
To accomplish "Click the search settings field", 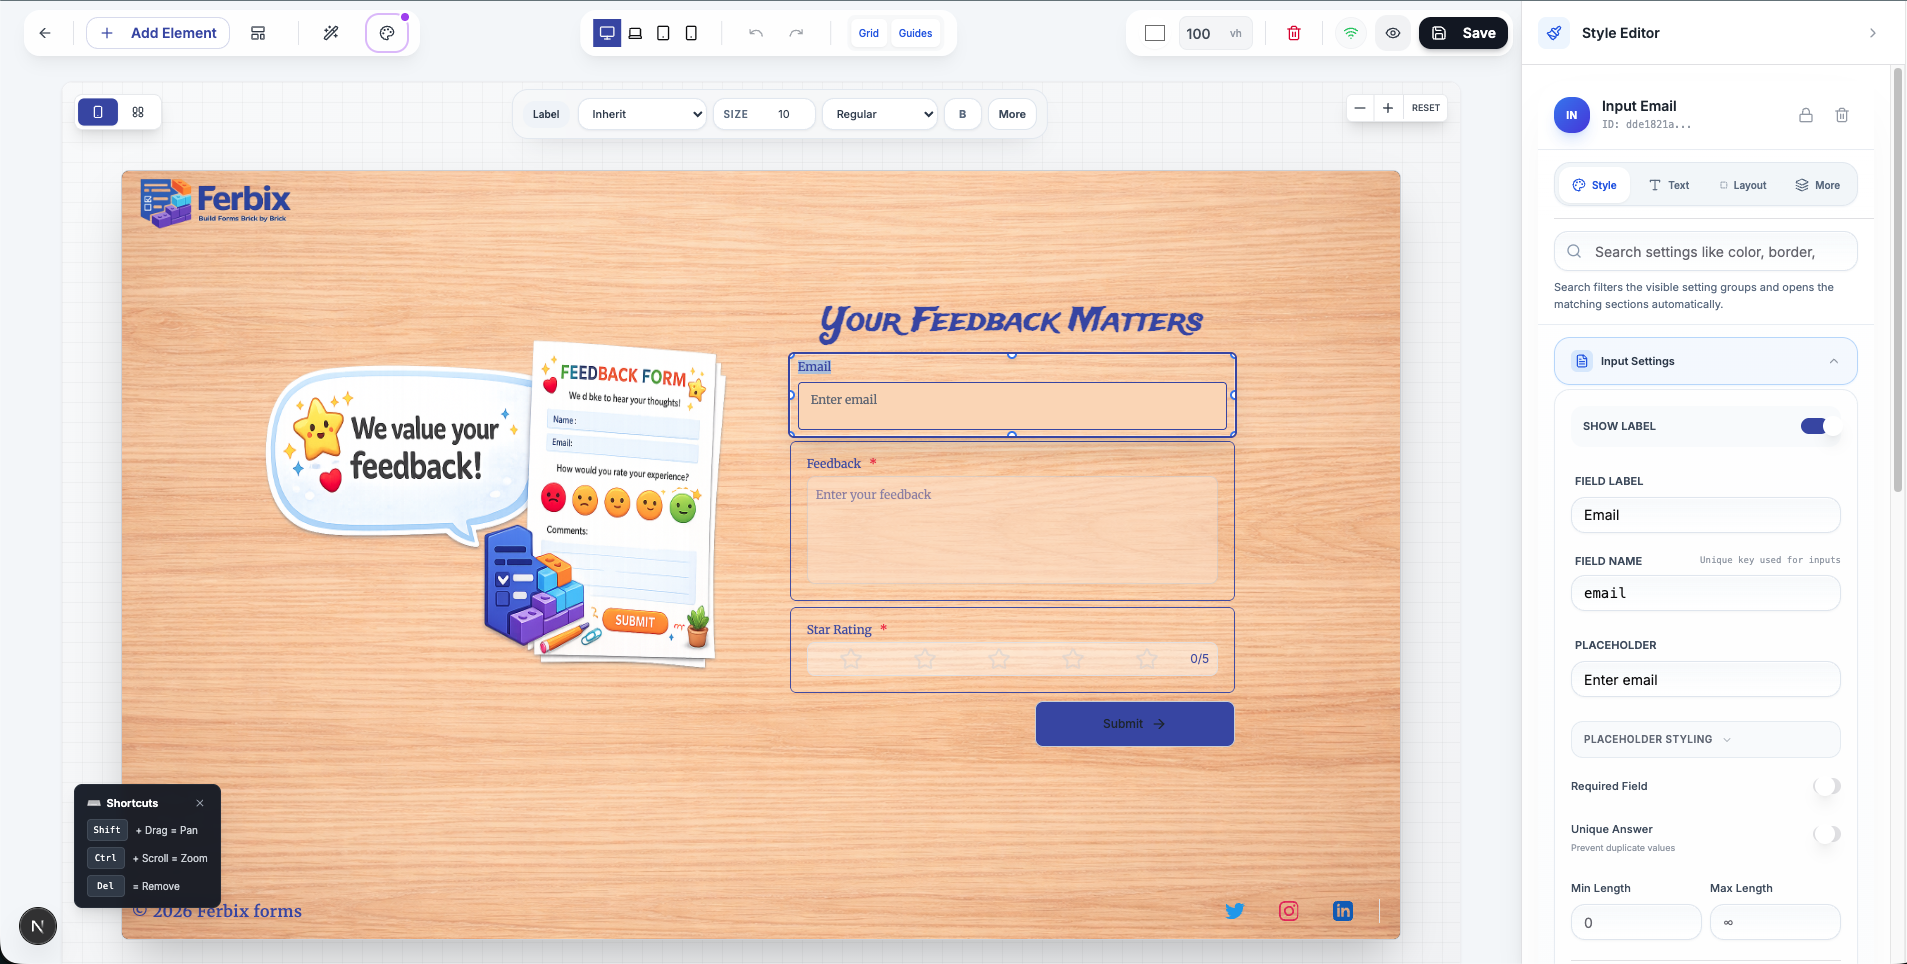I will [1706, 252].
